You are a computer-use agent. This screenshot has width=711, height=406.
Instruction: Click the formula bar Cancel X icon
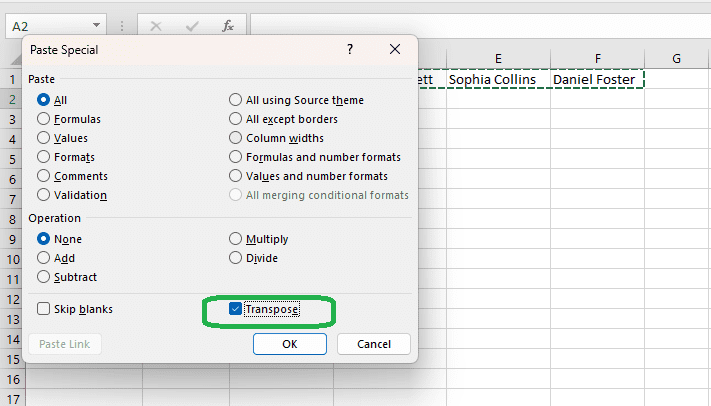157,25
